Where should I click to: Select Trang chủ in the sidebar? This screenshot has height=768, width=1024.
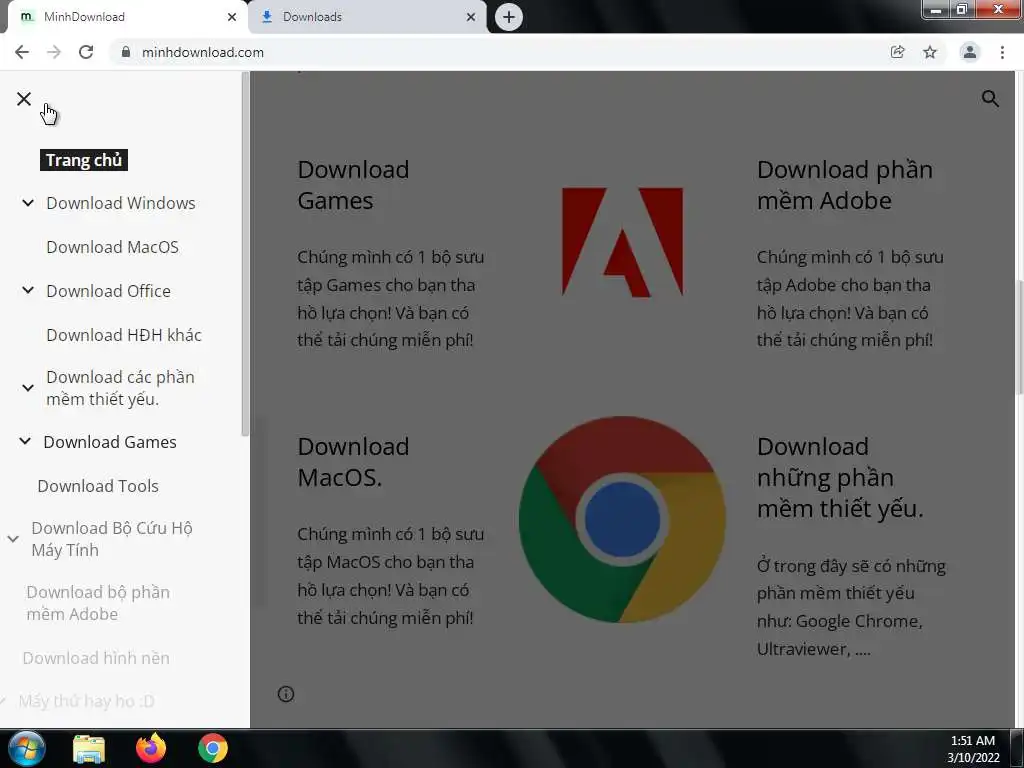[84, 160]
